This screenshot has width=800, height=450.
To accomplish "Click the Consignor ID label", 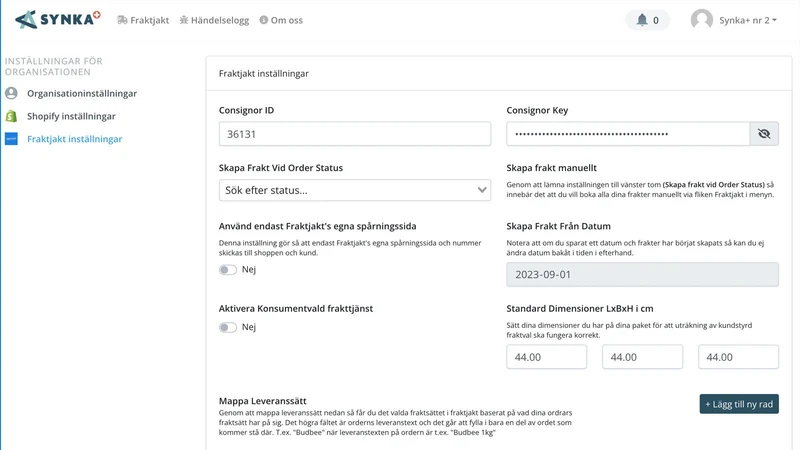I will click(x=246, y=110).
